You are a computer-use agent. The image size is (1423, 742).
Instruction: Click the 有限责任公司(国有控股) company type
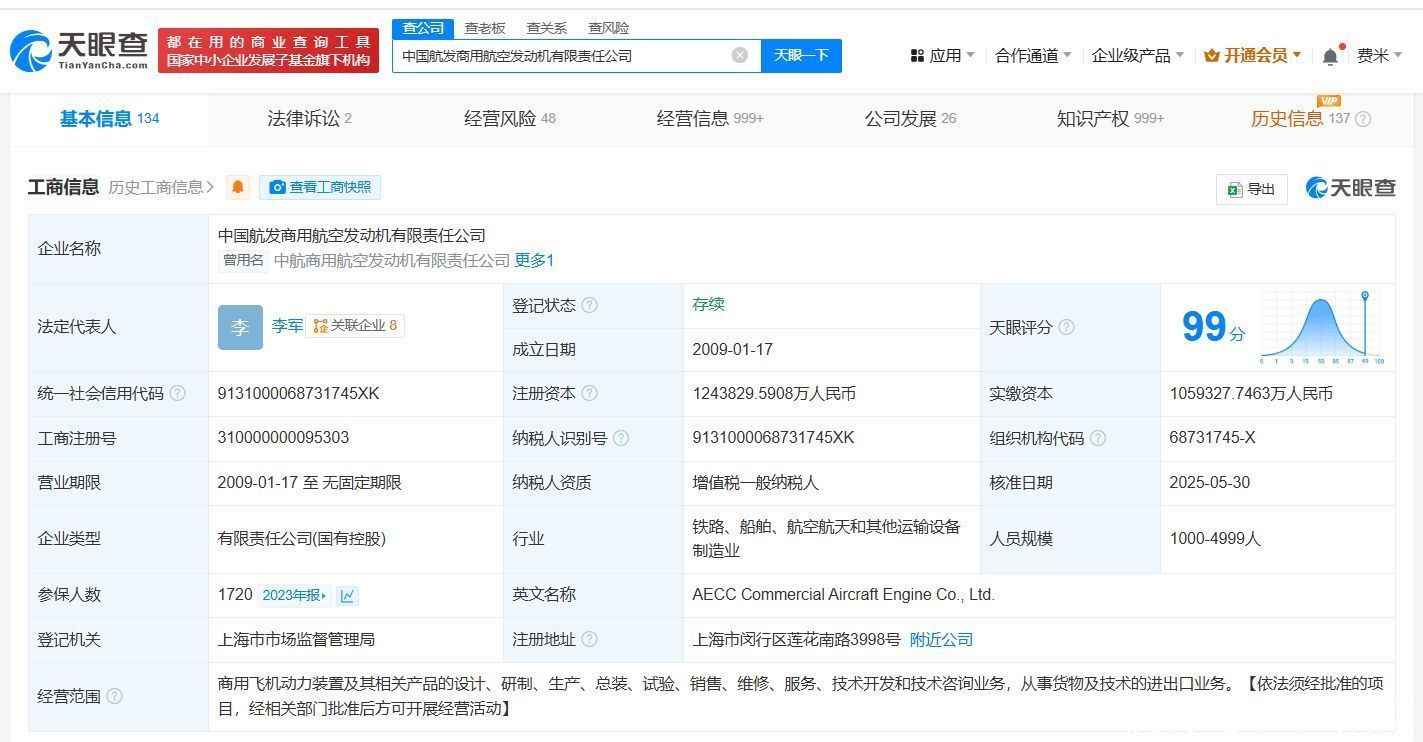(301, 538)
